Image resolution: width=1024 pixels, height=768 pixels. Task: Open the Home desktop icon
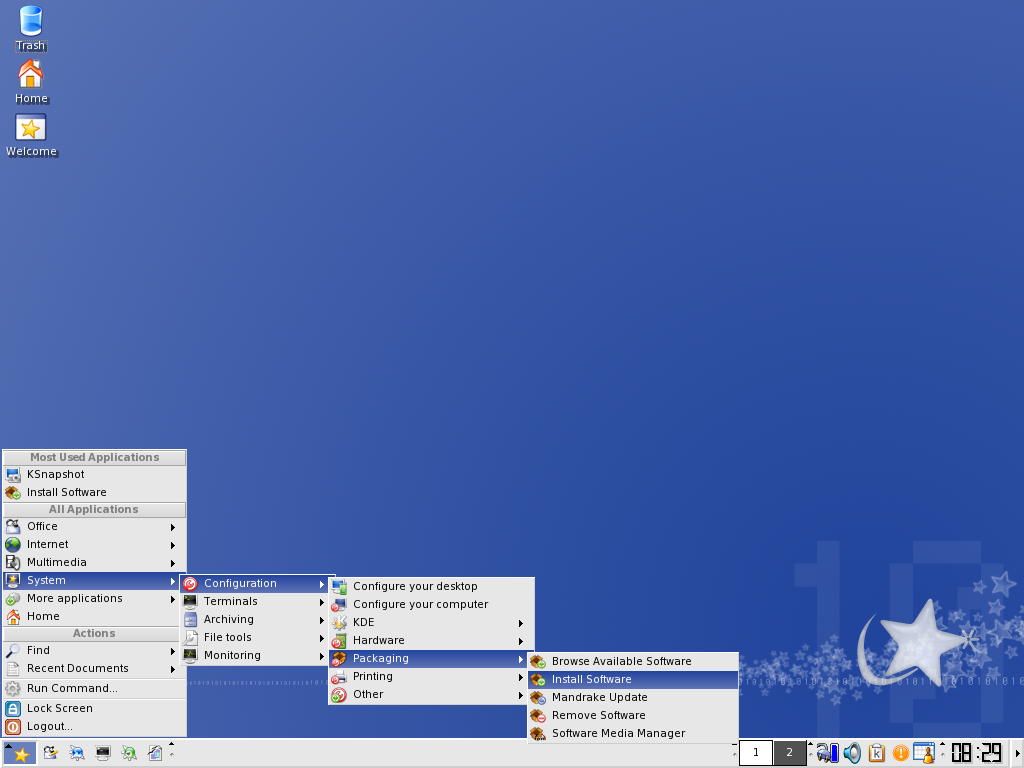[x=31, y=82]
